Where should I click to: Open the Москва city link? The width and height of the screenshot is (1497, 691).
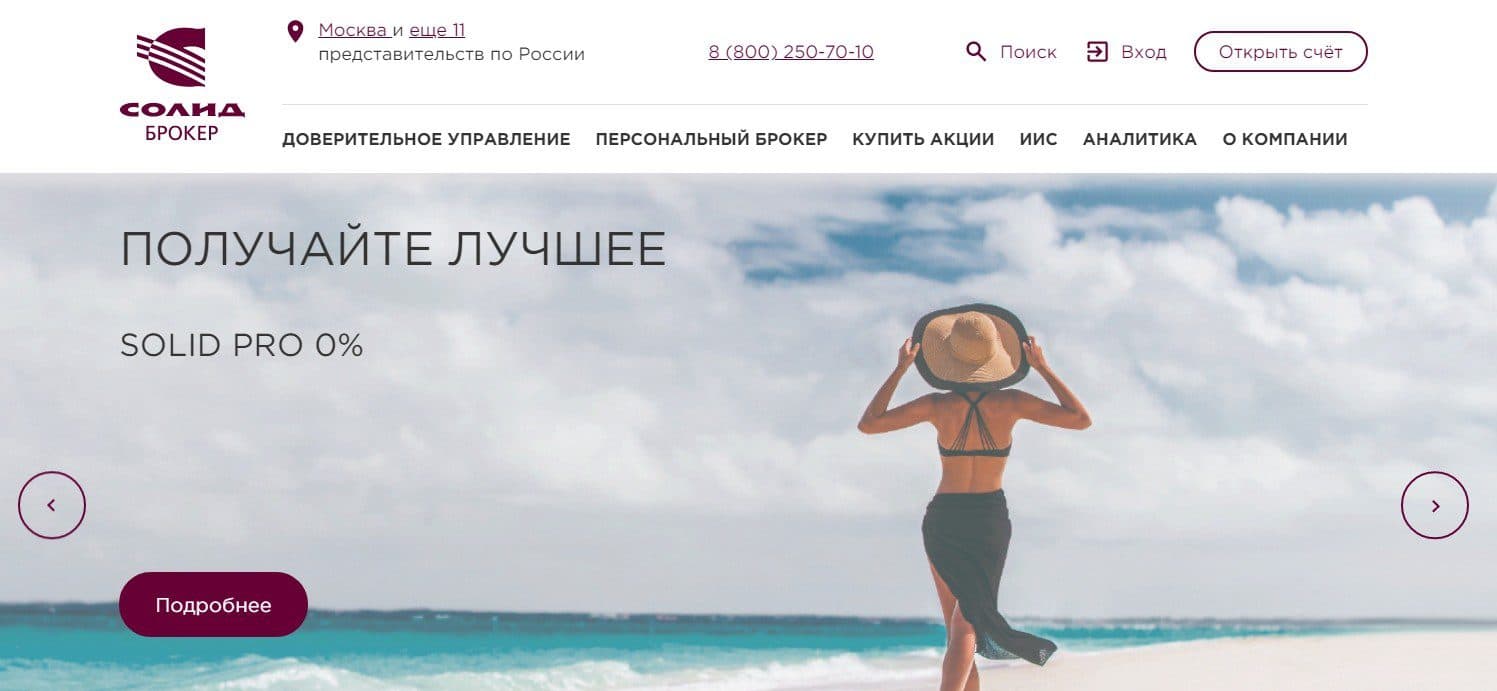pyautogui.click(x=353, y=30)
